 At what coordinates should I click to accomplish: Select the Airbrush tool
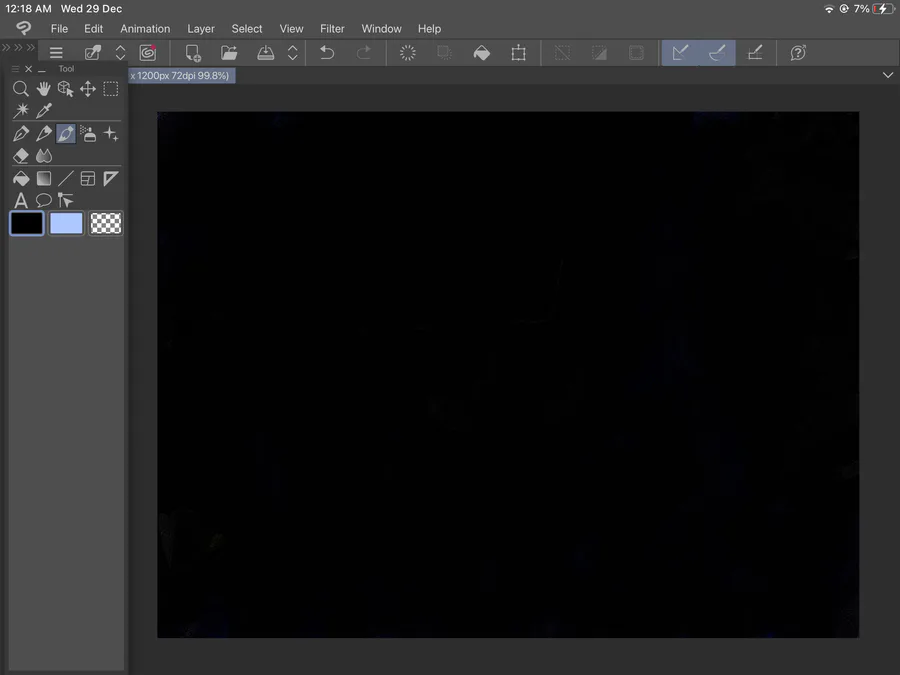[88, 134]
